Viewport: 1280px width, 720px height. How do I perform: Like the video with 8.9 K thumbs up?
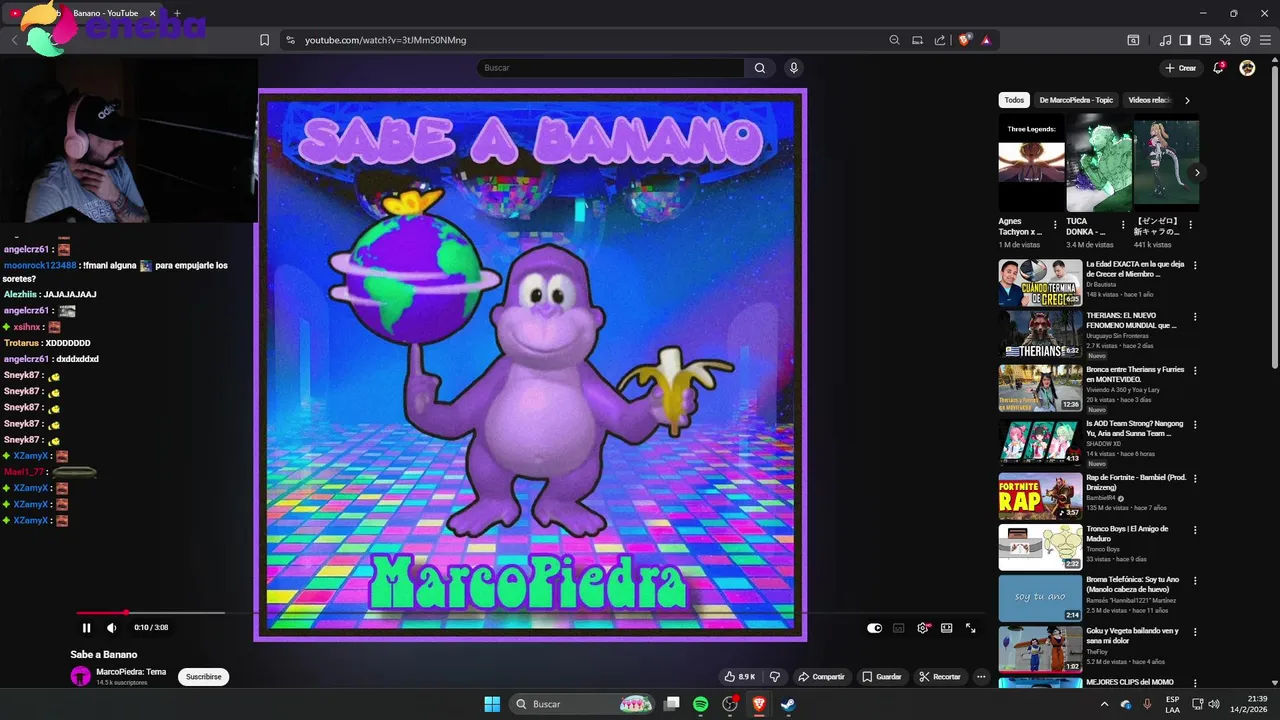pos(739,677)
